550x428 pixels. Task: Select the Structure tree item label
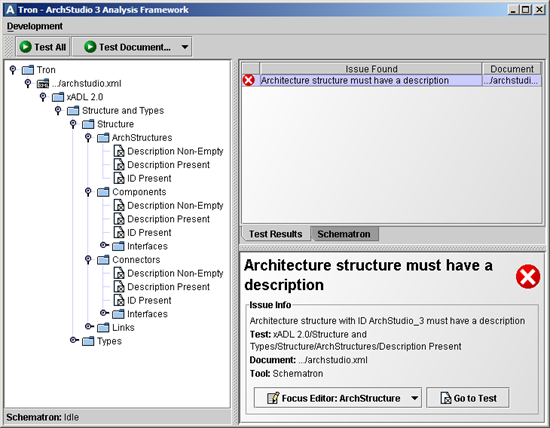tap(115, 124)
